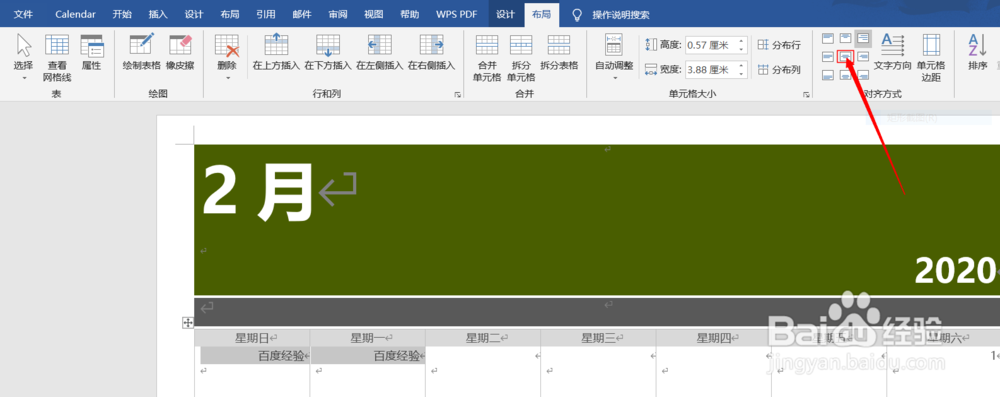1000x397 pixels.
Task: Open the 引用 references tab
Action: pyautogui.click(x=265, y=14)
